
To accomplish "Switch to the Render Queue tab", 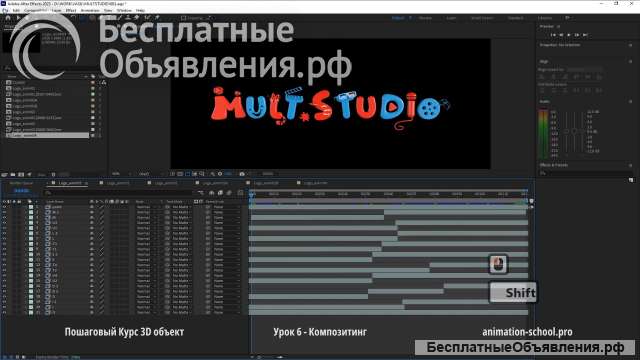I will [x=21, y=183].
